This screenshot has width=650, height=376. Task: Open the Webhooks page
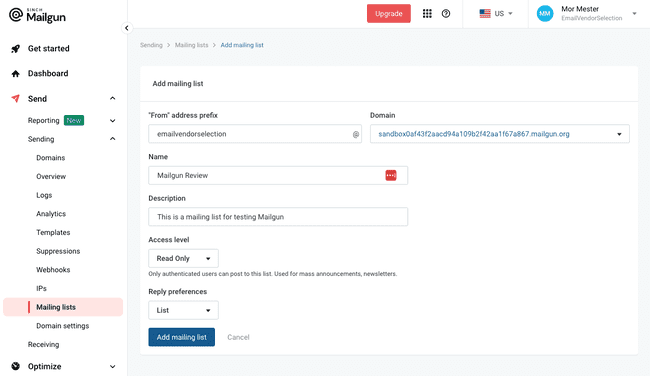pos(53,270)
